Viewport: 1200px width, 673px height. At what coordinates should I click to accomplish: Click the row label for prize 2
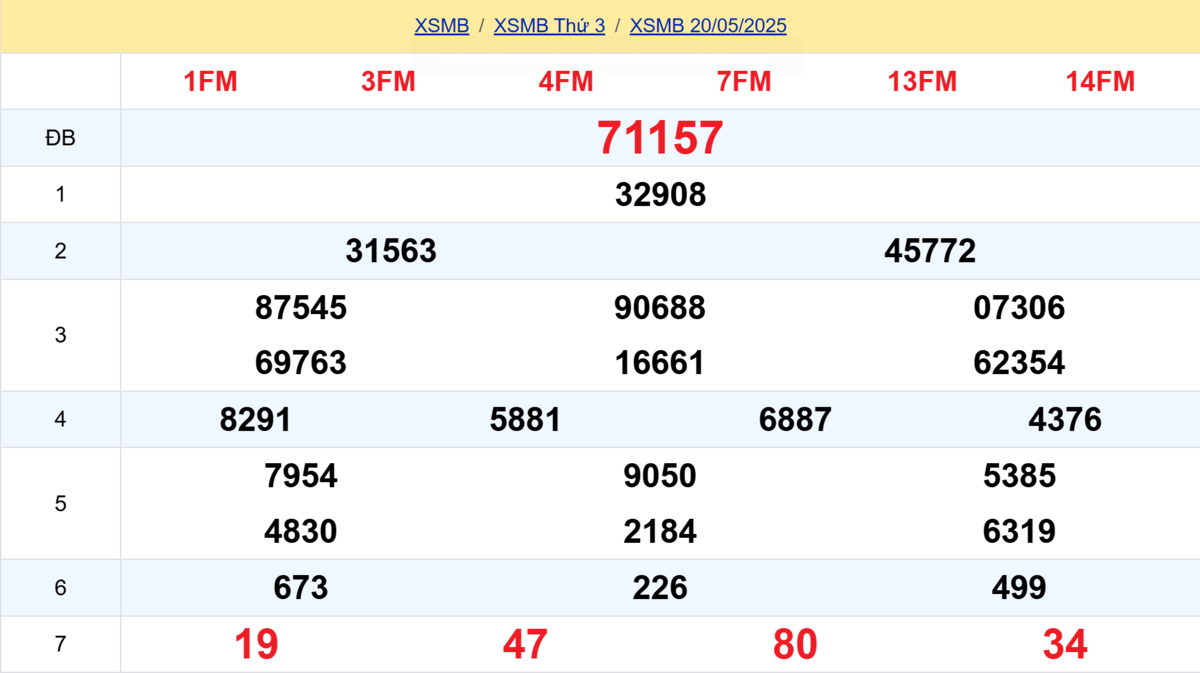(60, 251)
